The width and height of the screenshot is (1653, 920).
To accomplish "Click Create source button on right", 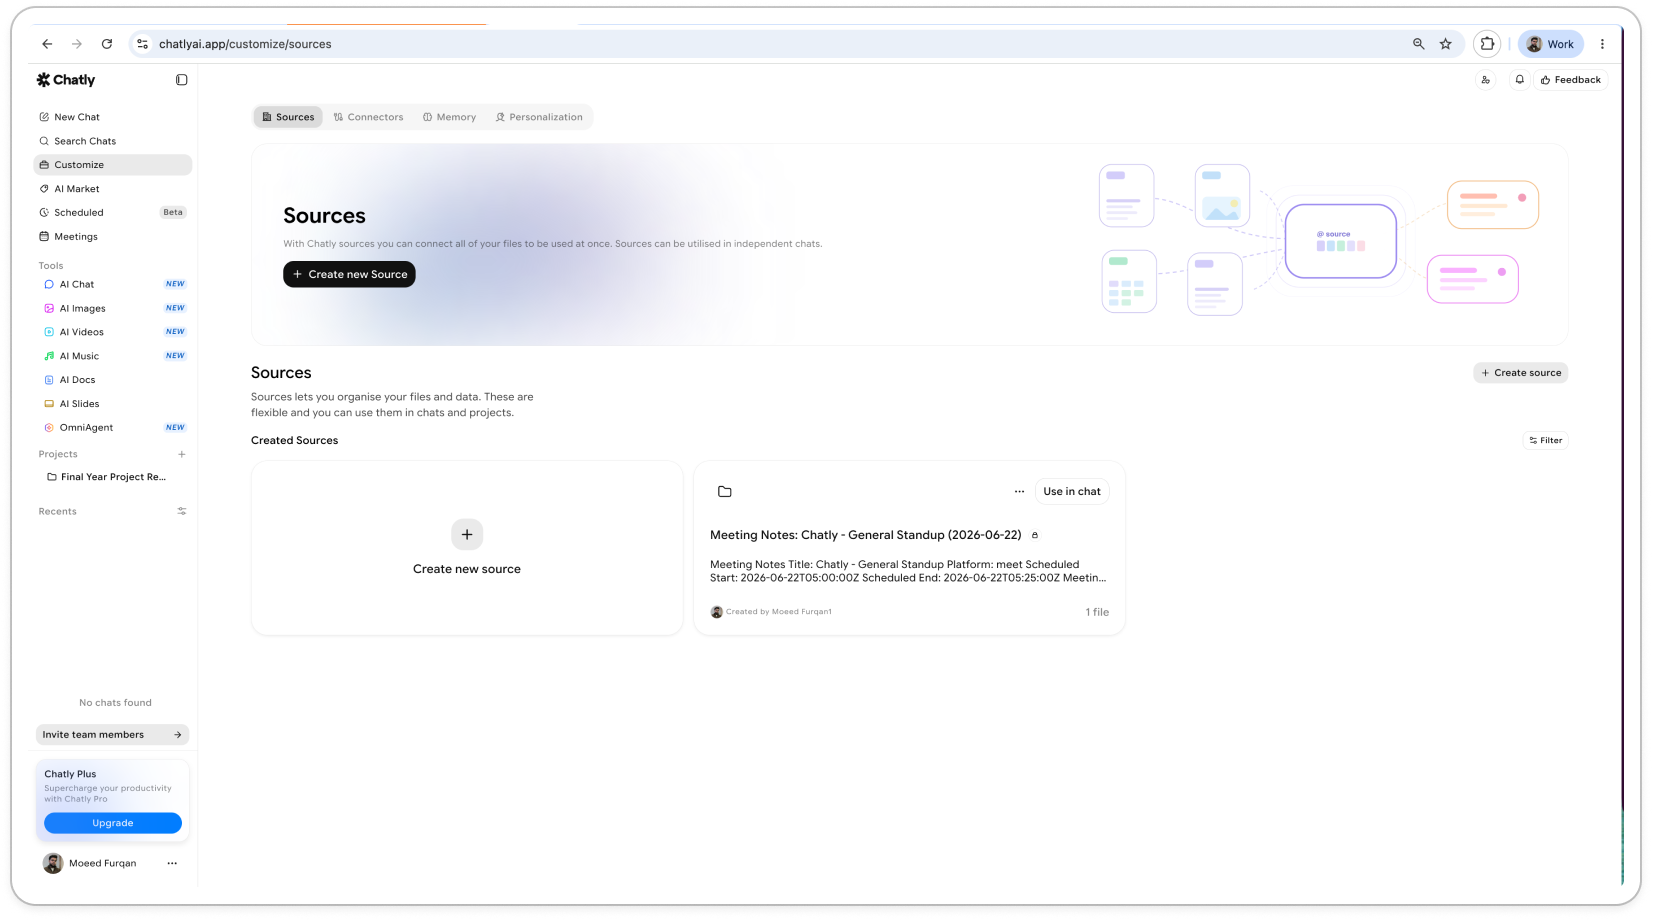I will (x=1520, y=373).
